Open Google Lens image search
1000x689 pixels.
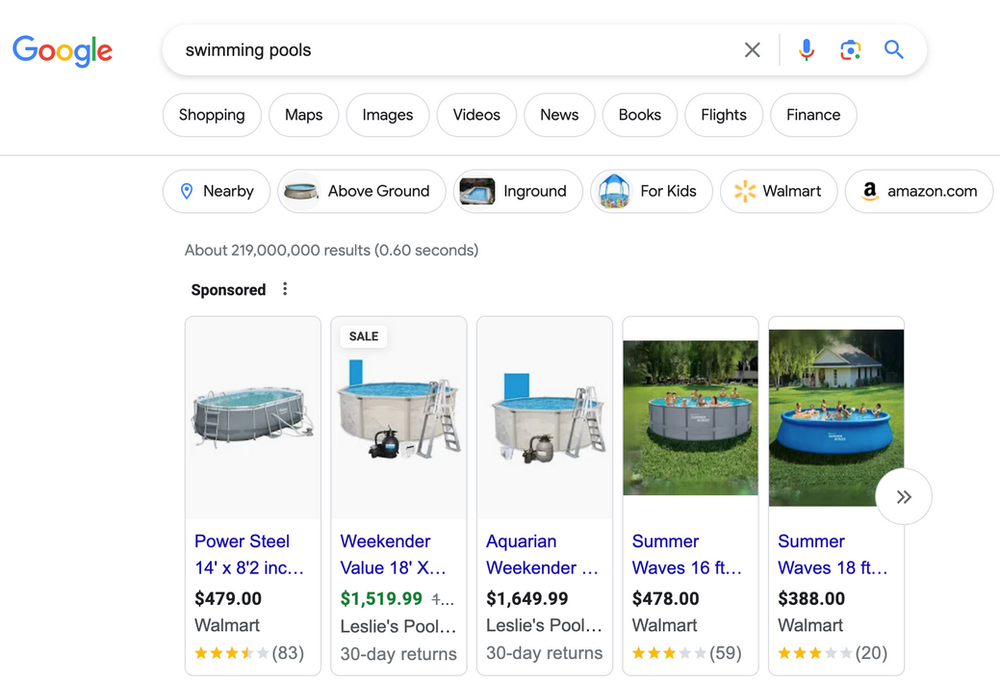[850, 50]
